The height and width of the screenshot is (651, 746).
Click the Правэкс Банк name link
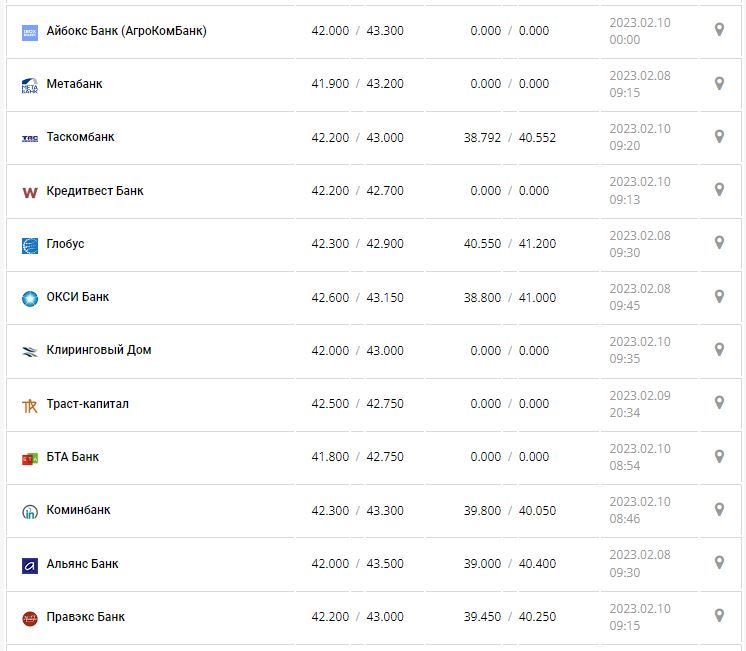point(86,617)
